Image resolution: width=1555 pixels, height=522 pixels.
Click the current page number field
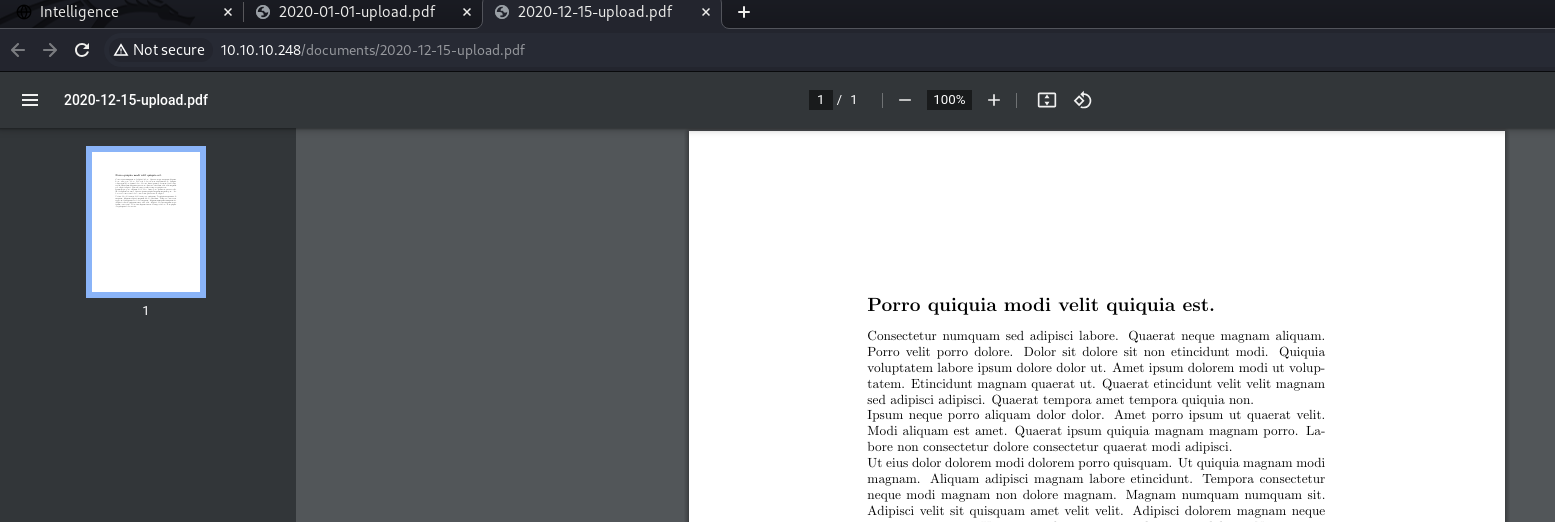click(820, 100)
